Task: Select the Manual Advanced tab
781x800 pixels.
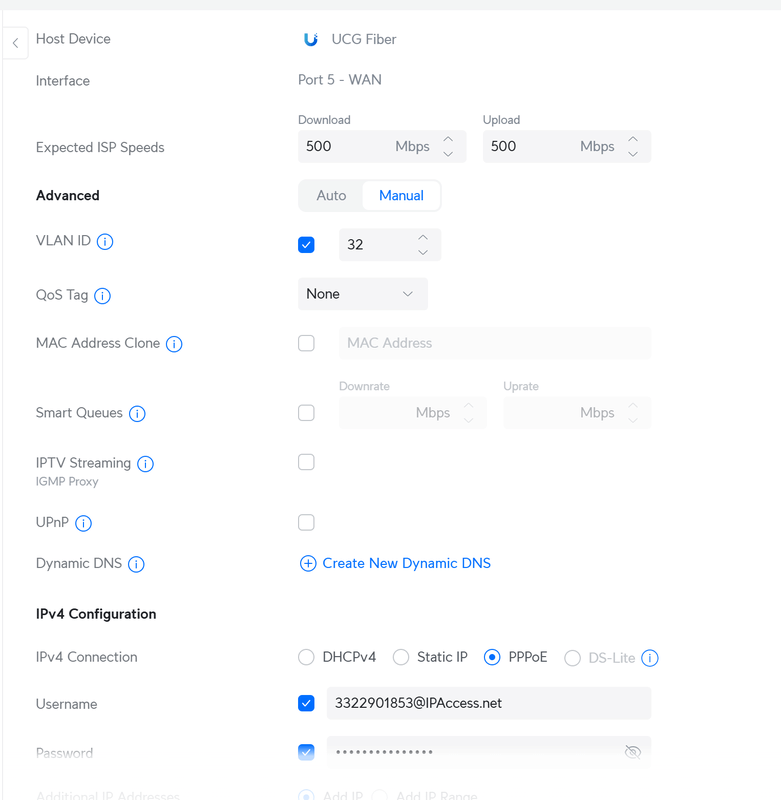Action: coord(401,195)
